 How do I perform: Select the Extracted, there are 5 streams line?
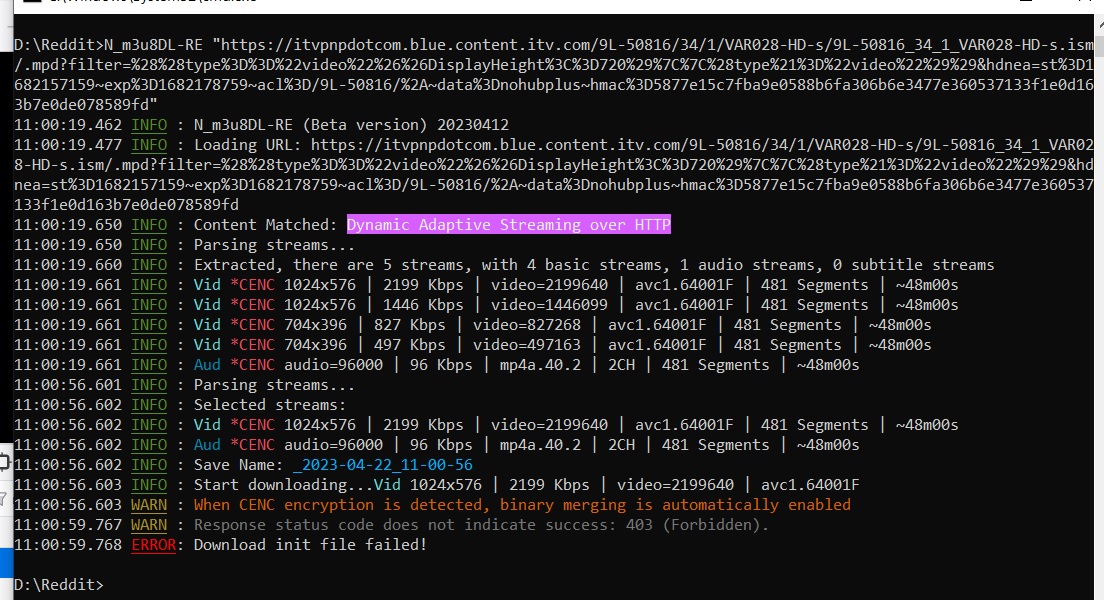click(x=593, y=265)
